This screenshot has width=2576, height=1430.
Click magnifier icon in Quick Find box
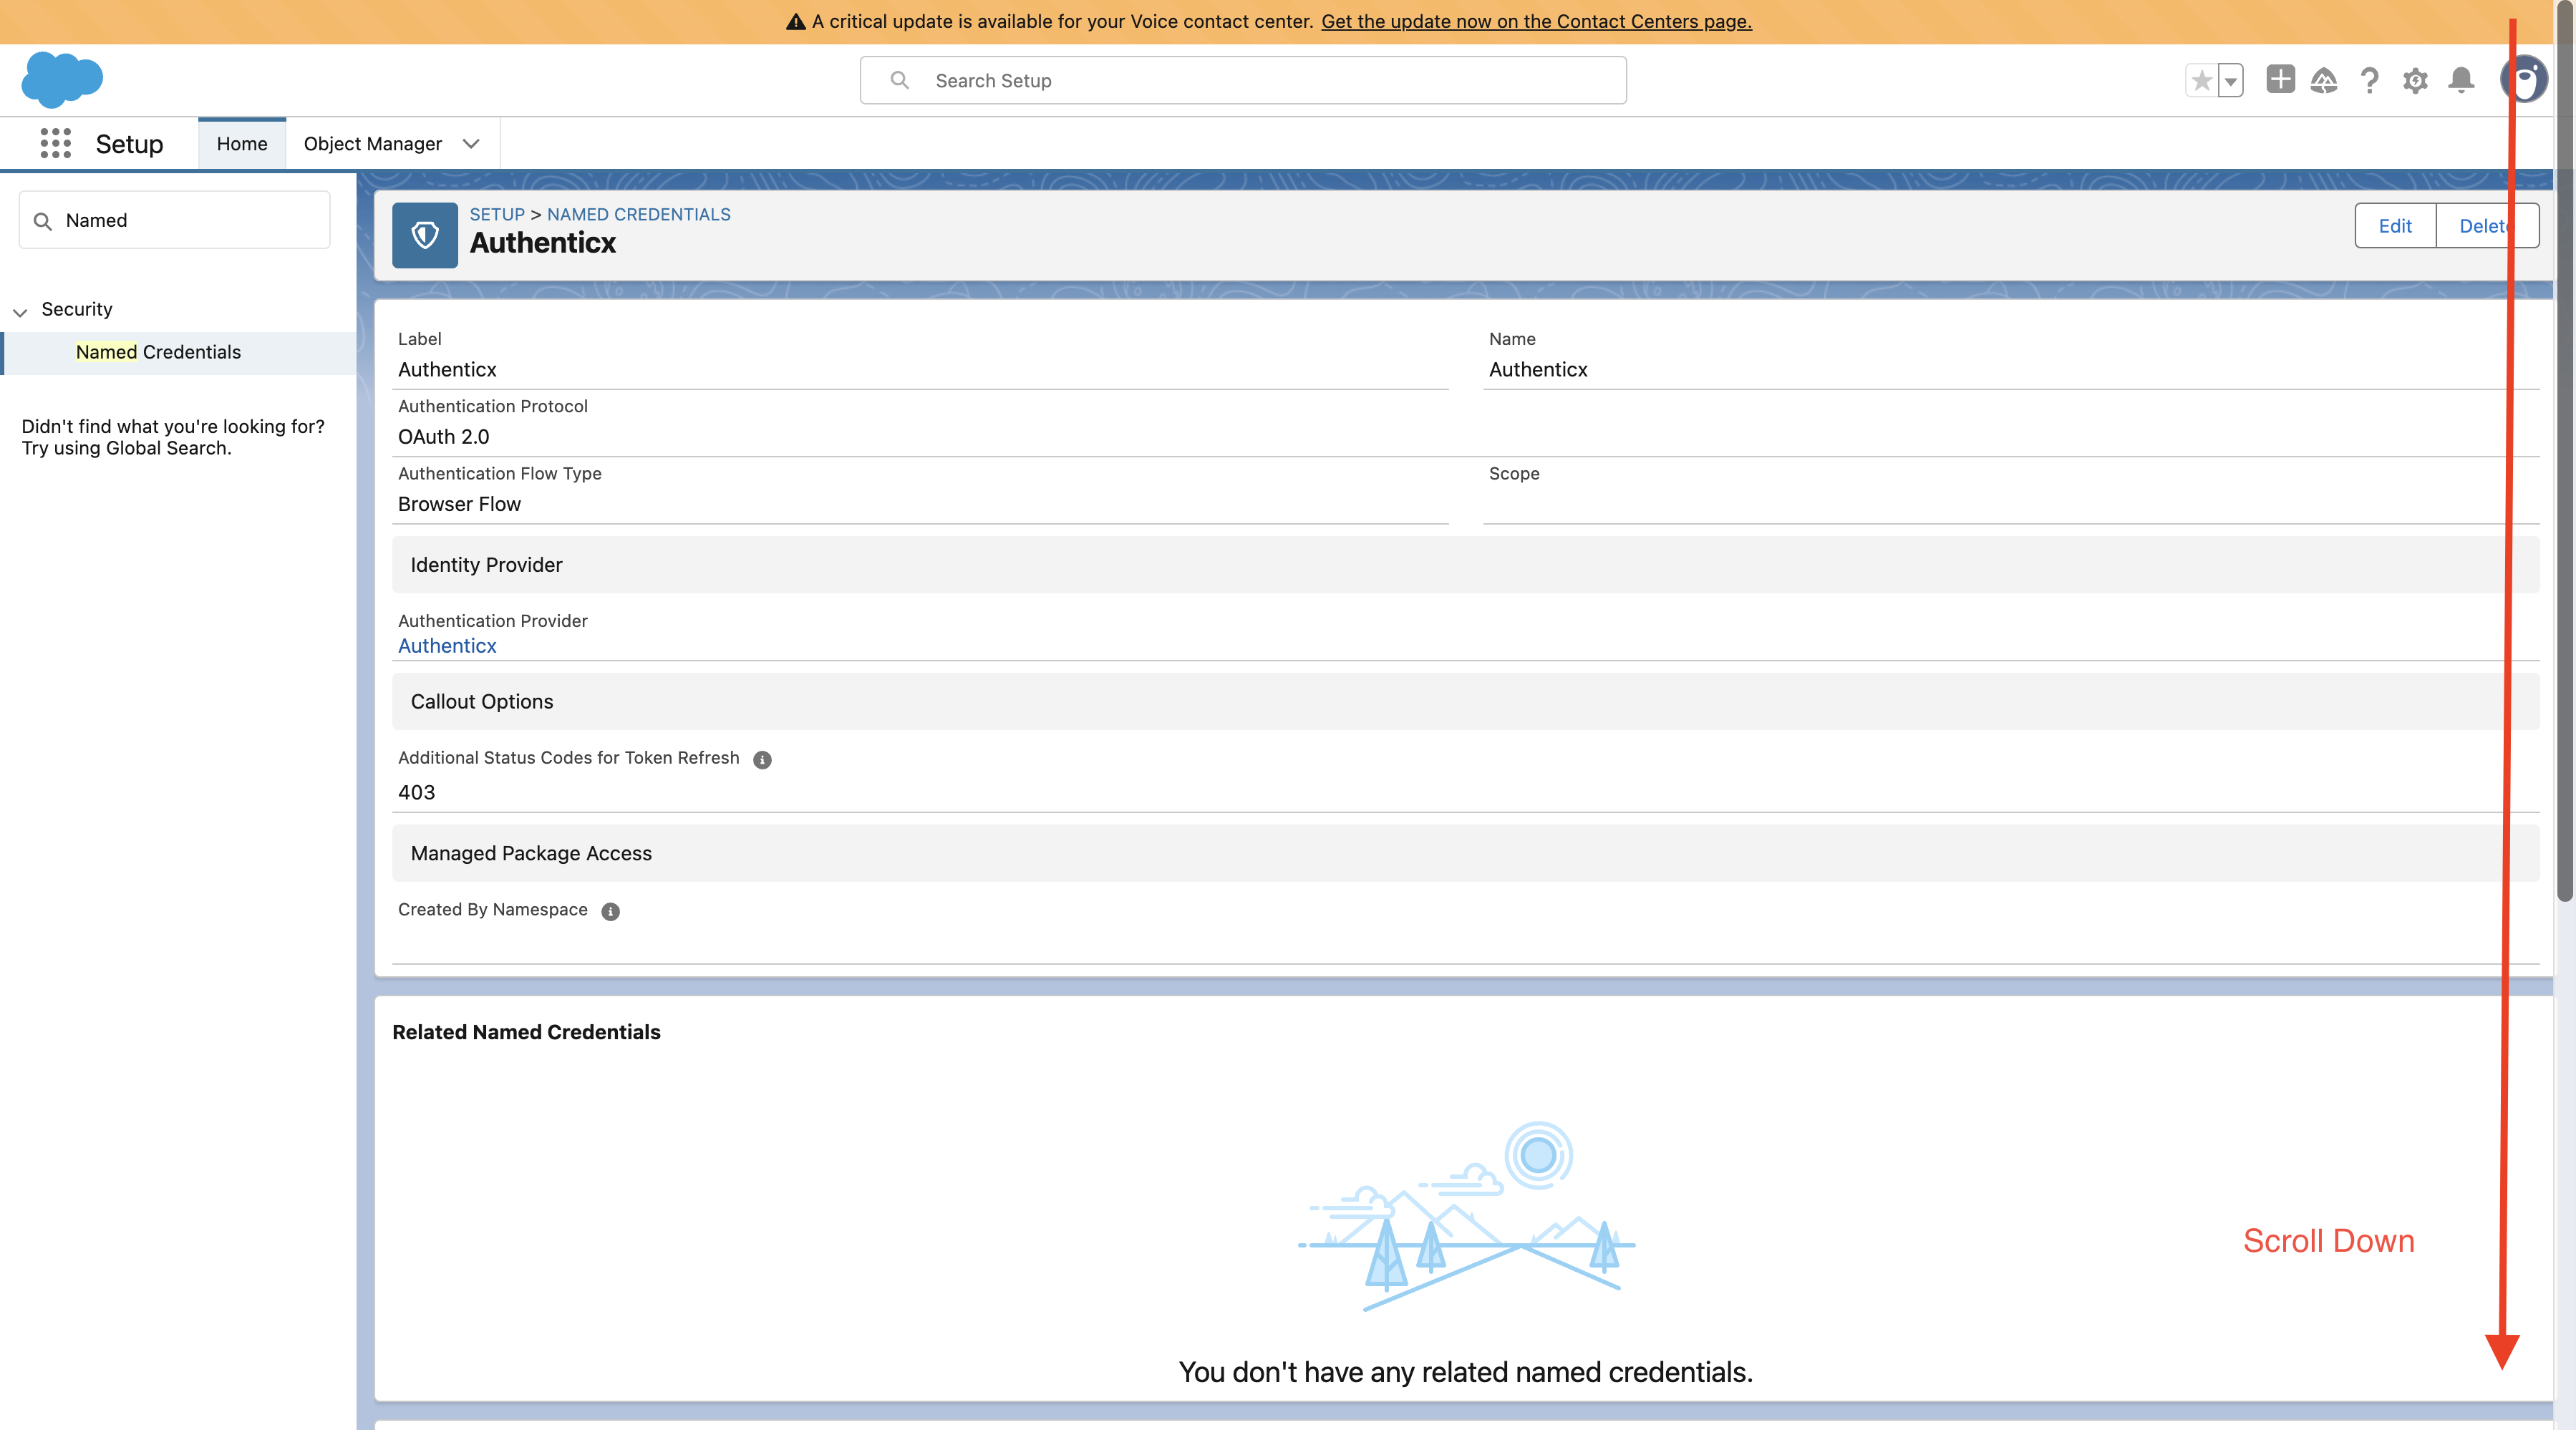pos(42,221)
